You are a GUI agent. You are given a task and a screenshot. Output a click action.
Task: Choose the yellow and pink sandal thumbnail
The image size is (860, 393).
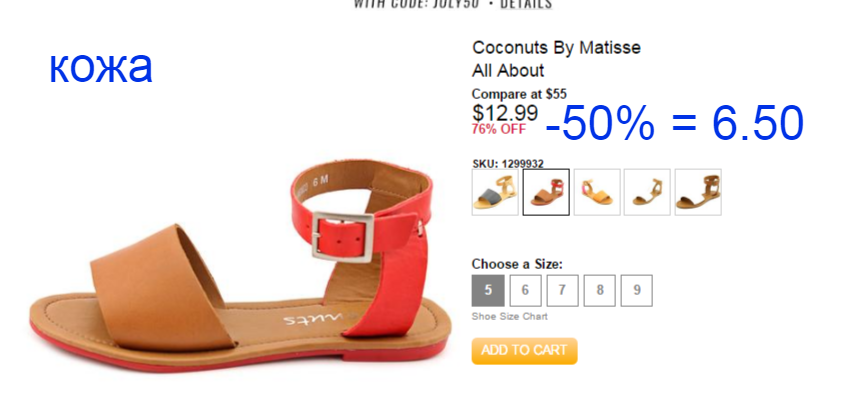[597, 192]
